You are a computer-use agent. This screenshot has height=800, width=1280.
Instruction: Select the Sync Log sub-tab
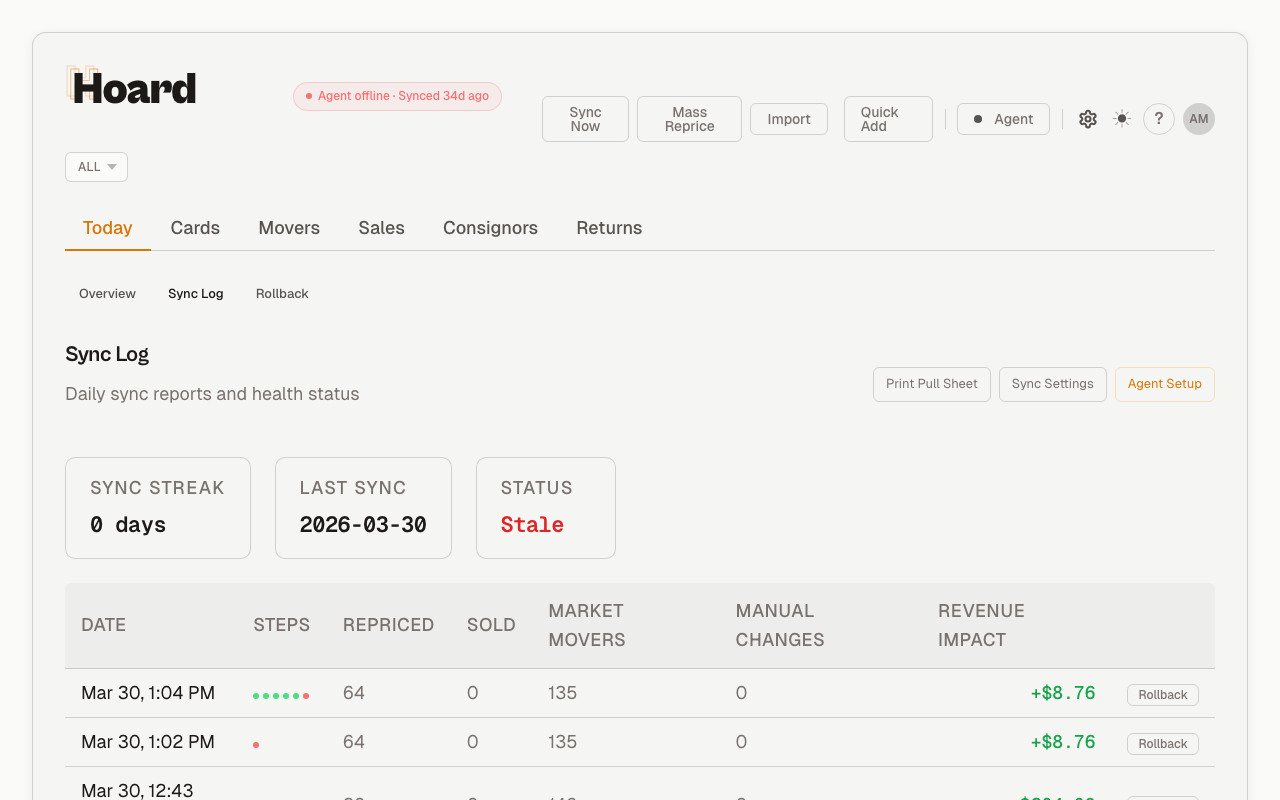point(196,294)
